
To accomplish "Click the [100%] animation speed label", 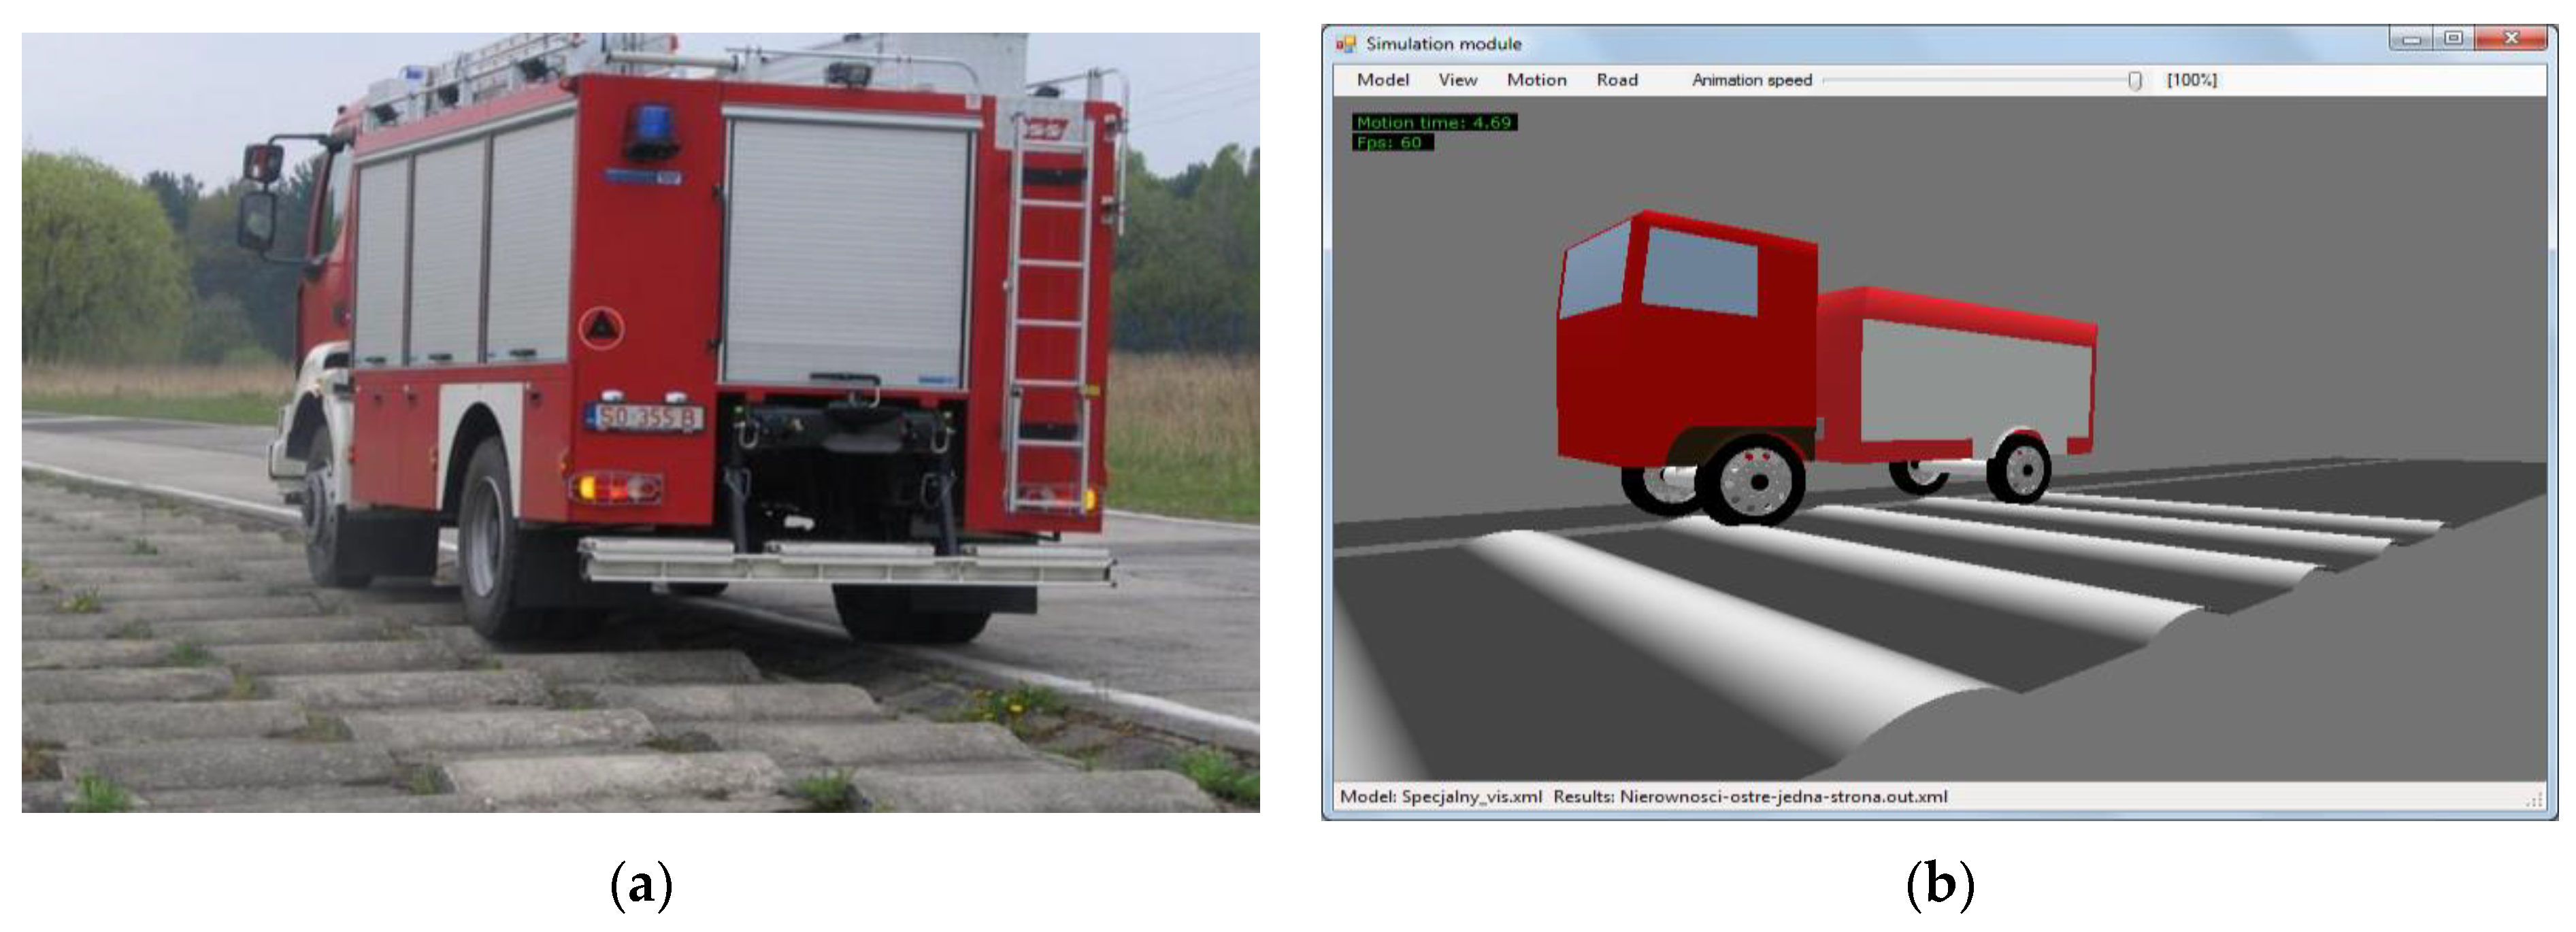I will click(x=2191, y=80).
